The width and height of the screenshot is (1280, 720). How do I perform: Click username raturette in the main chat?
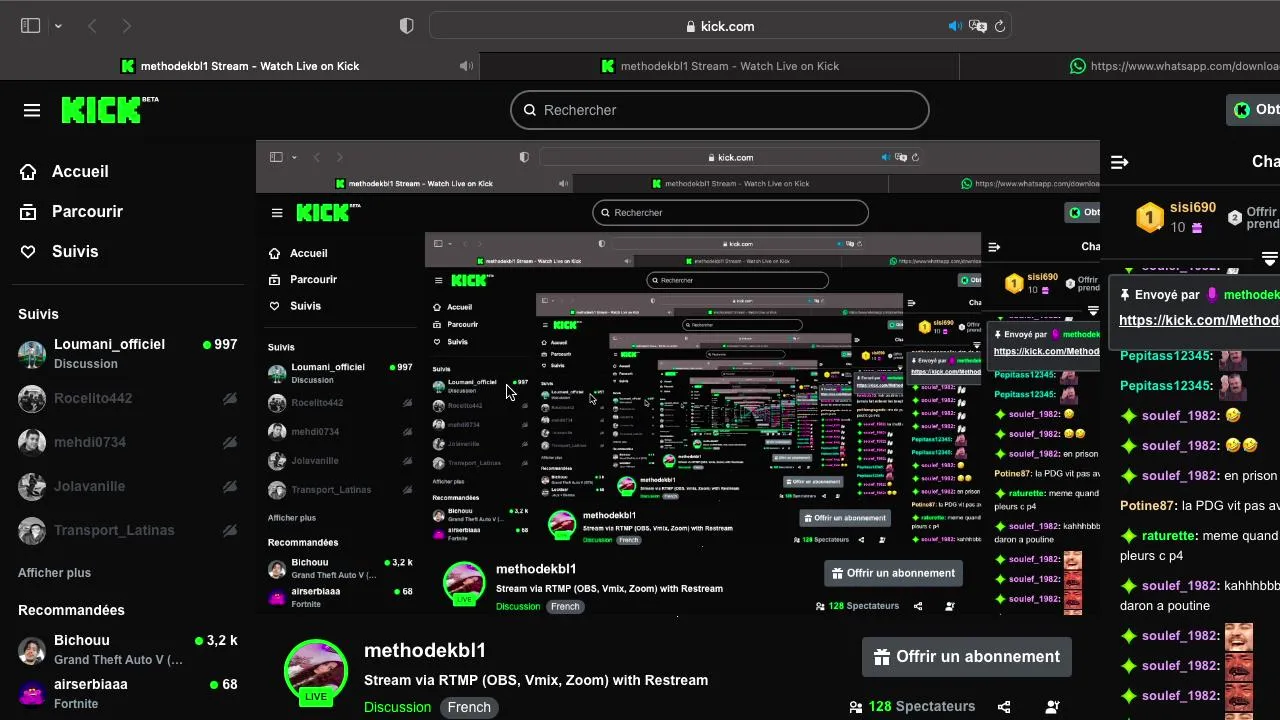point(1169,536)
